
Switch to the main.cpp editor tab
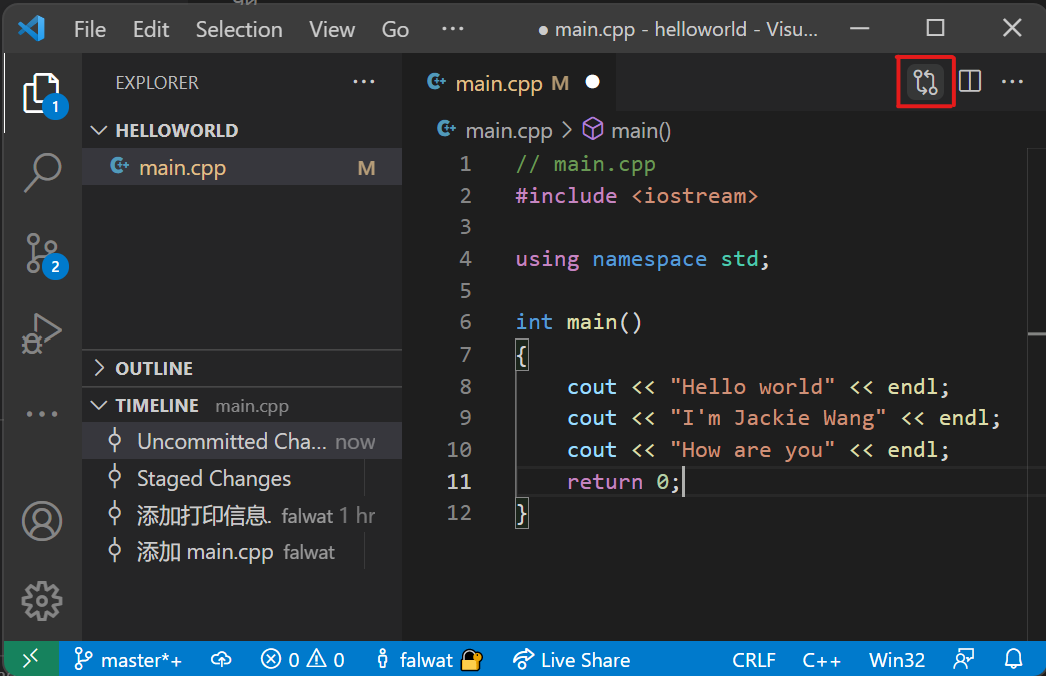click(x=498, y=83)
